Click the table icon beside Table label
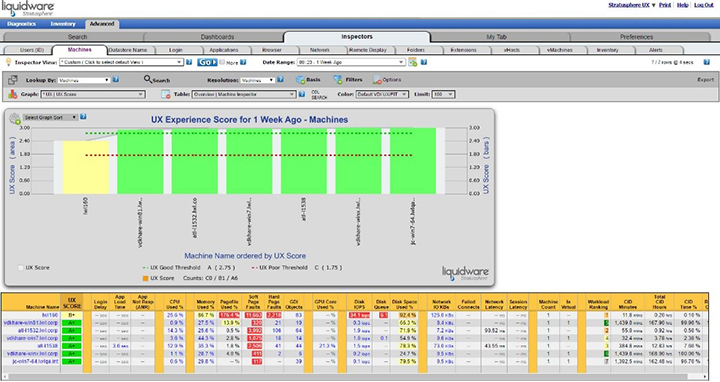This screenshot has height=382, width=720. pos(166,94)
